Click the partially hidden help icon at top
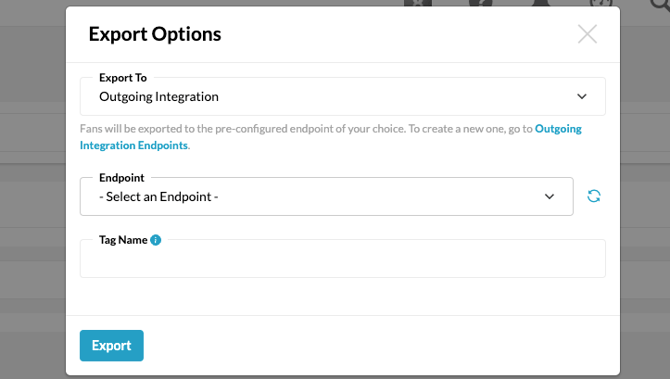 click(x=480, y=3)
